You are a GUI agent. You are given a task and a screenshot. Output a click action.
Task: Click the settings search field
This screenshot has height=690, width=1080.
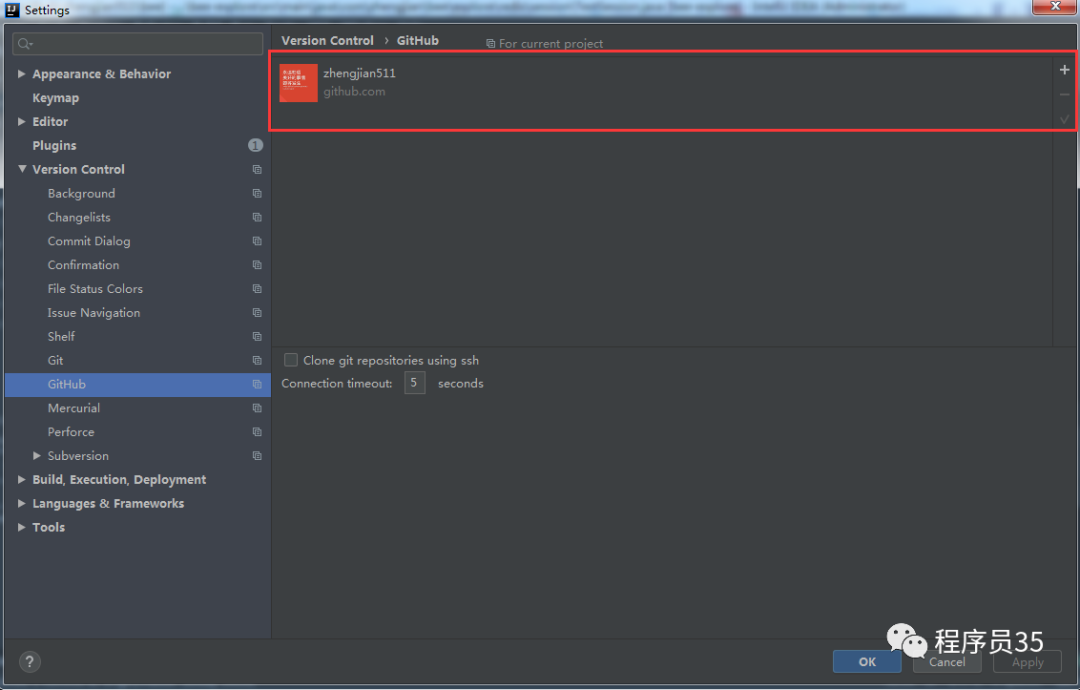point(138,43)
